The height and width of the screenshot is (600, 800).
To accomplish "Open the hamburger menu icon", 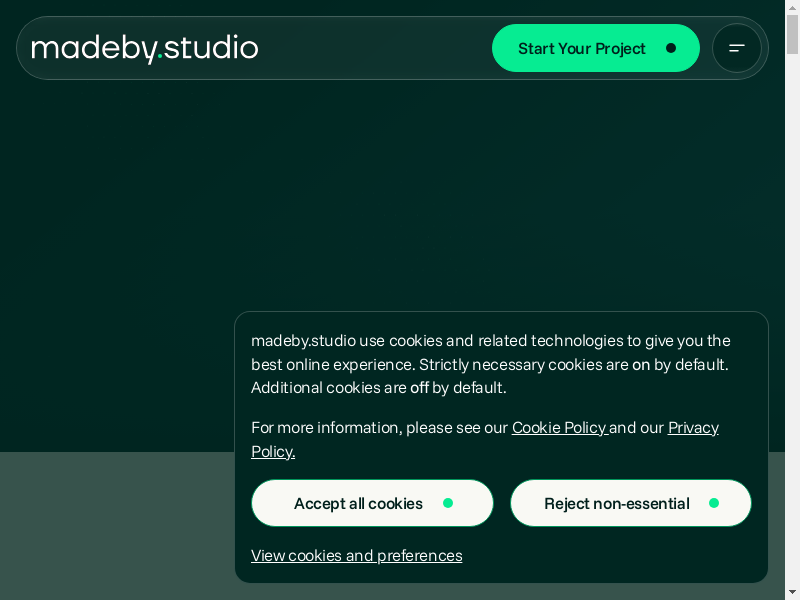I will (x=737, y=48).
